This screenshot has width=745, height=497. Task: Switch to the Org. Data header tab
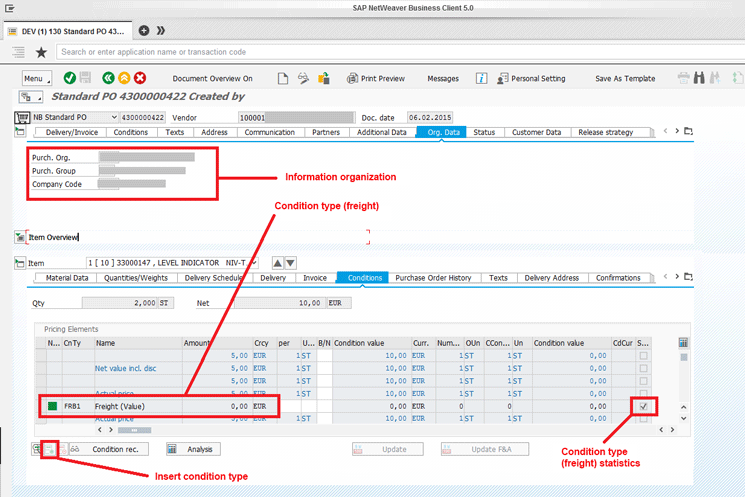coord(440,132)
